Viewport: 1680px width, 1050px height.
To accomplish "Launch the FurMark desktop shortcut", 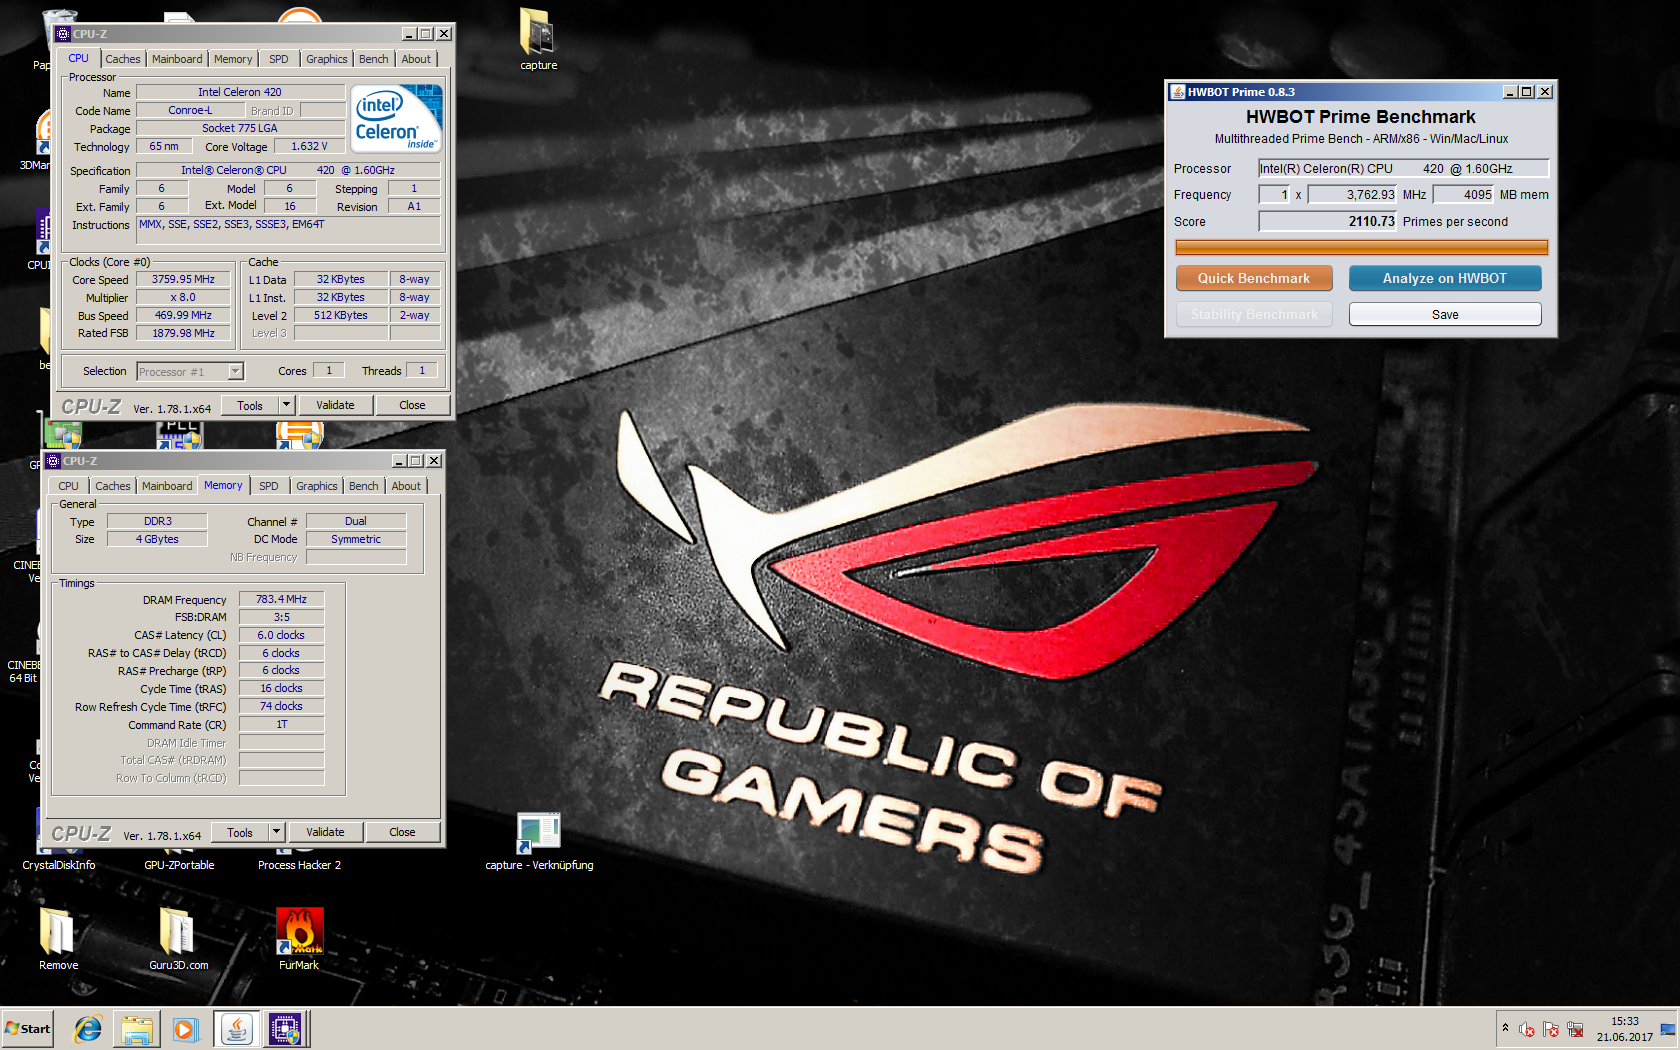I will point(299,938).
